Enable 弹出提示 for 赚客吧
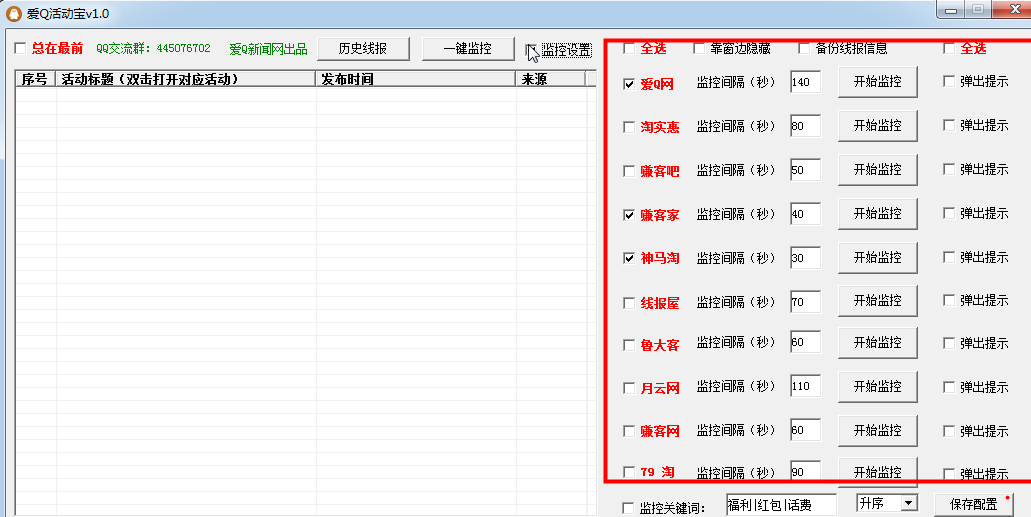Image resolution: width=1031 pixels, height=517 pixels. tap(949, 169)
